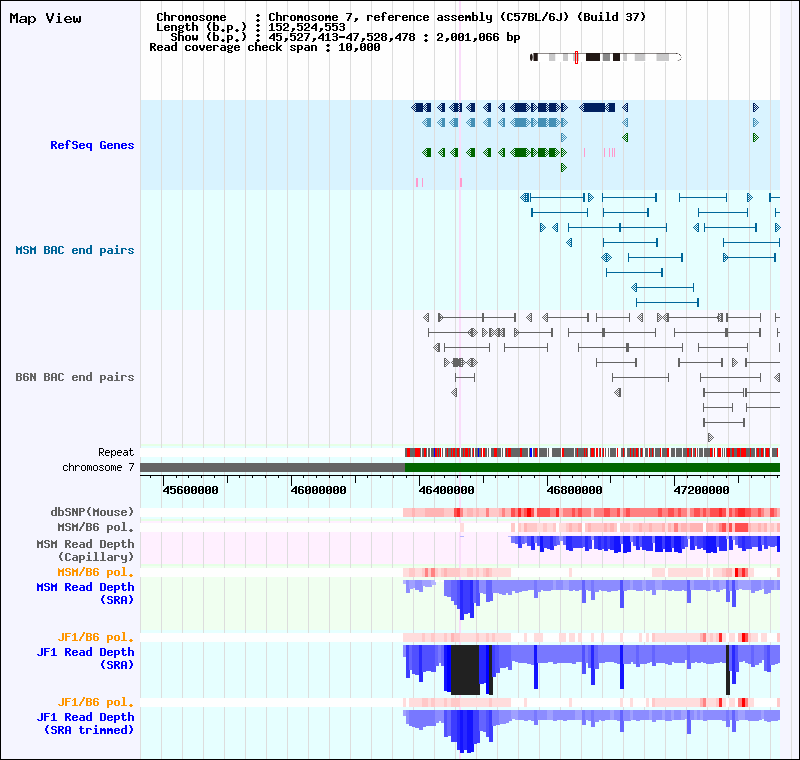
Task: Click the green chromosome 7 assembled-region bar
Action: (592, 468)
